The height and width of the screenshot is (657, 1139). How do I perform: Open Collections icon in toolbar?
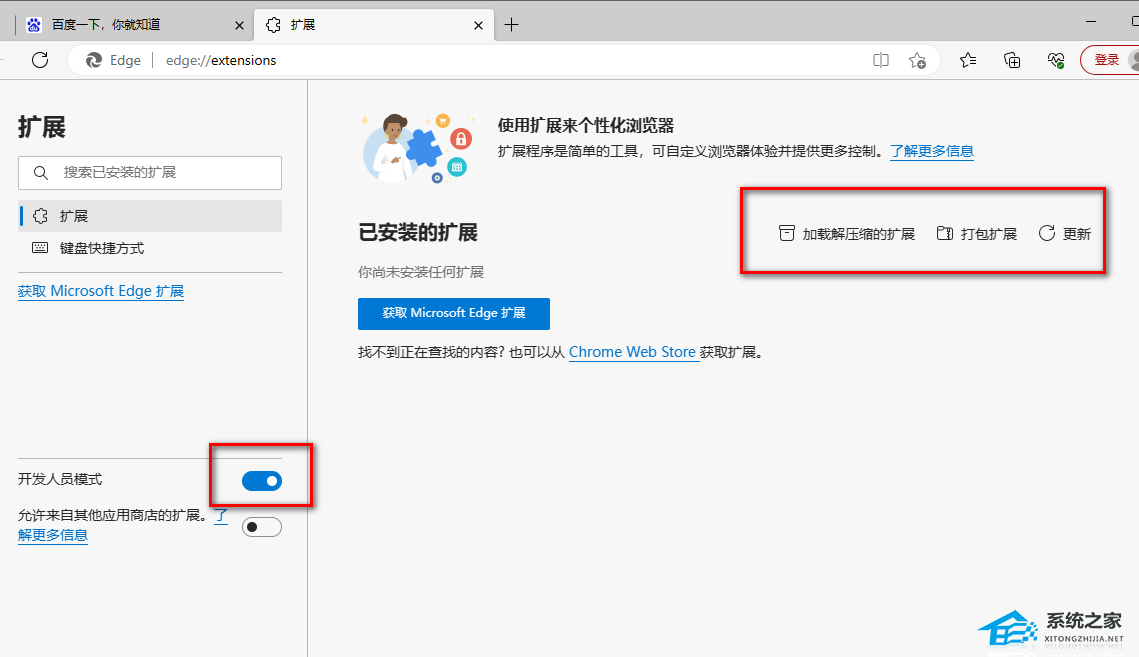(1012, 60)
